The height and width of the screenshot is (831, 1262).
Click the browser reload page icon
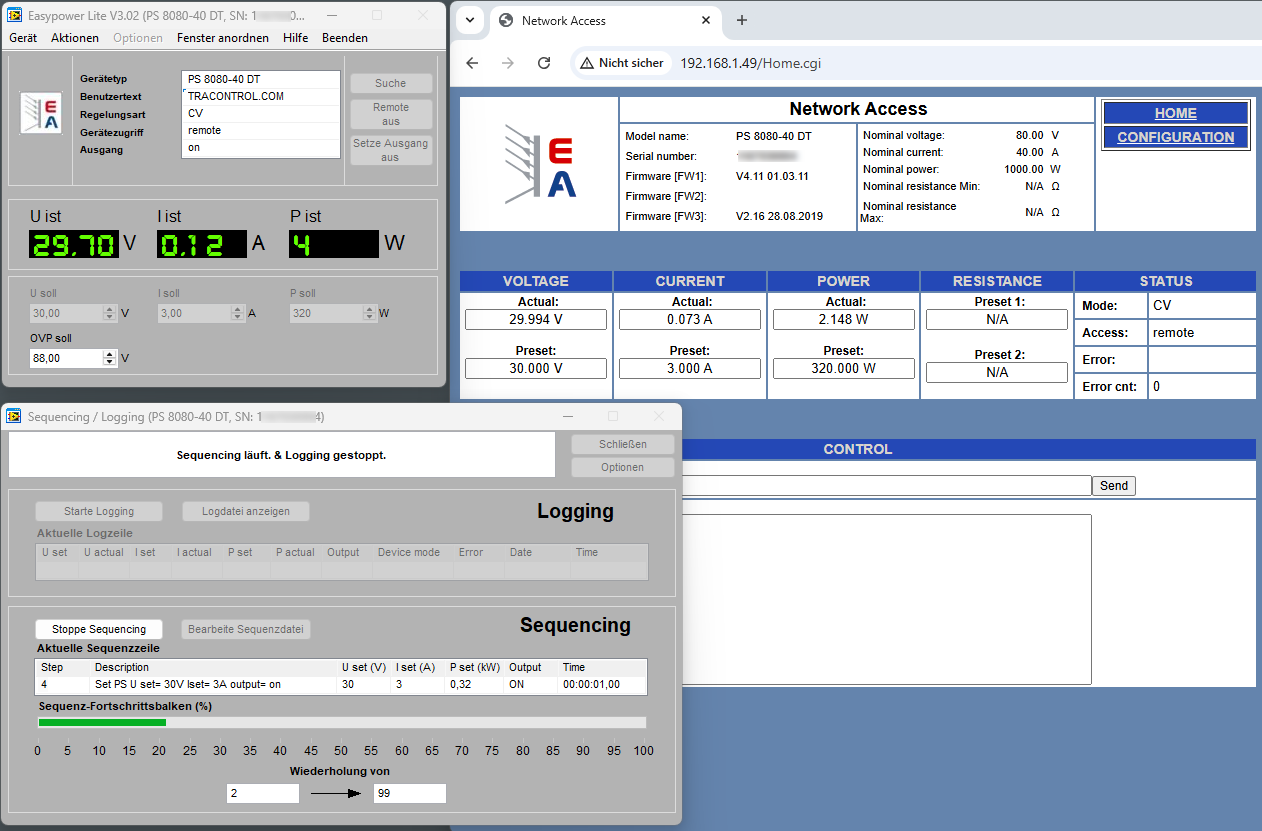pos(544,63)
